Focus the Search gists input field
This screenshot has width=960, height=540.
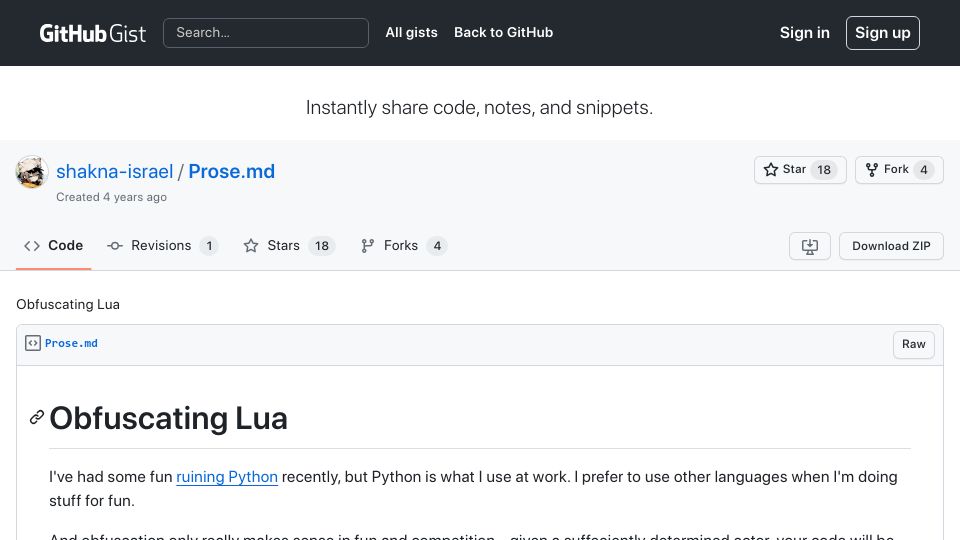click(x=266, y=33)
